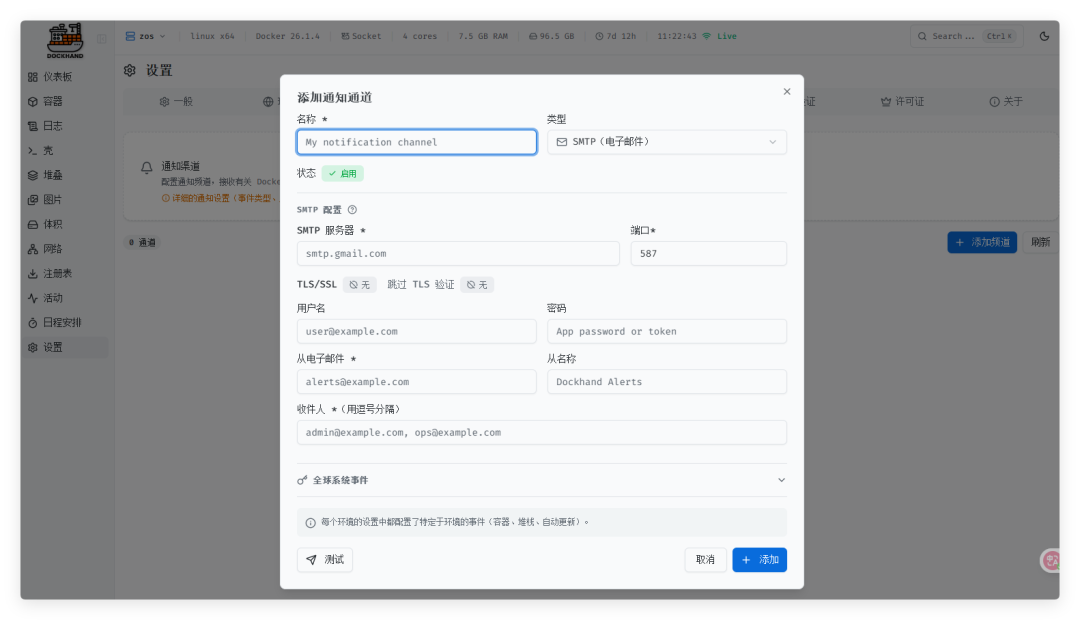Click the 设置 page gear icon
The width and height of the screenshot is (1080, 620).
coord(129,70)
